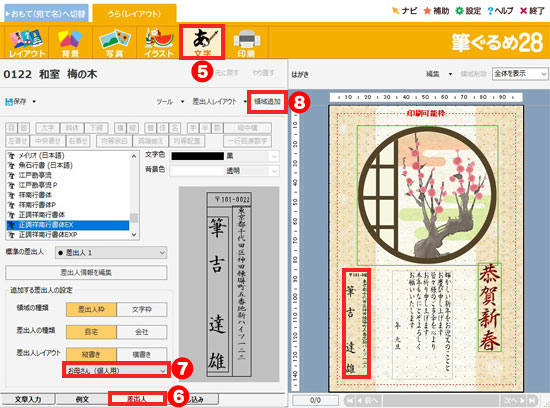This screenshot has height=408, width=550.
Task: Choose 会社 sender type
Action: pyautogui.click(x=142, y=332)
